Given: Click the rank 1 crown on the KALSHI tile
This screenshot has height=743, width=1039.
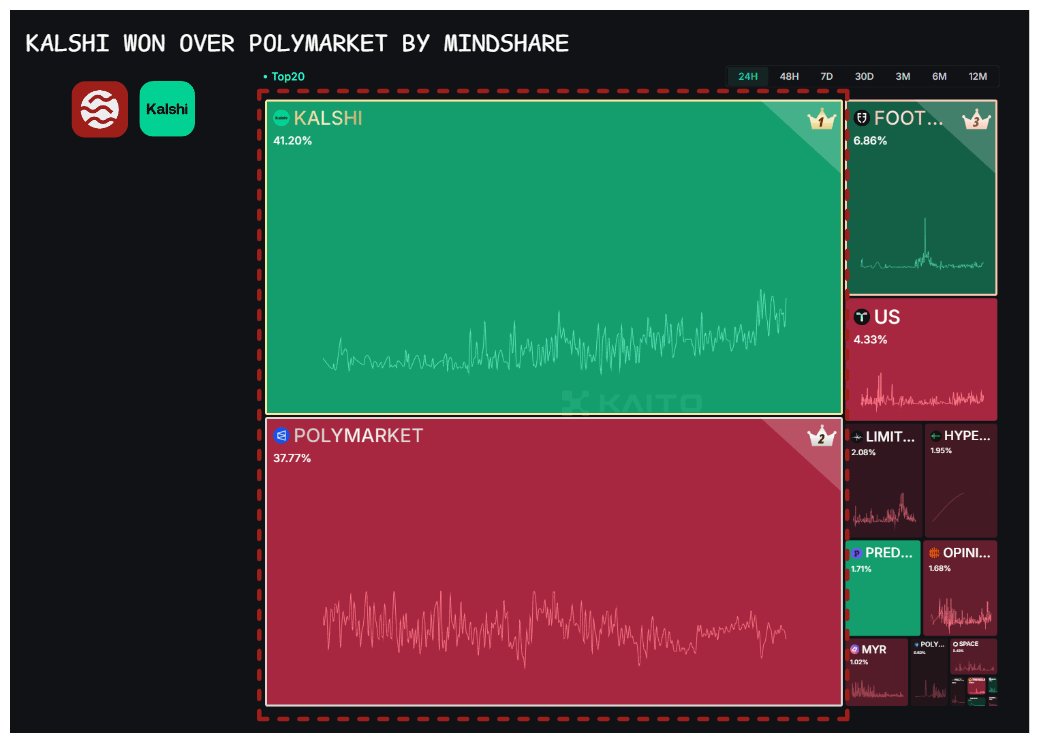Looking at the screenshot, I should point(821,119).
